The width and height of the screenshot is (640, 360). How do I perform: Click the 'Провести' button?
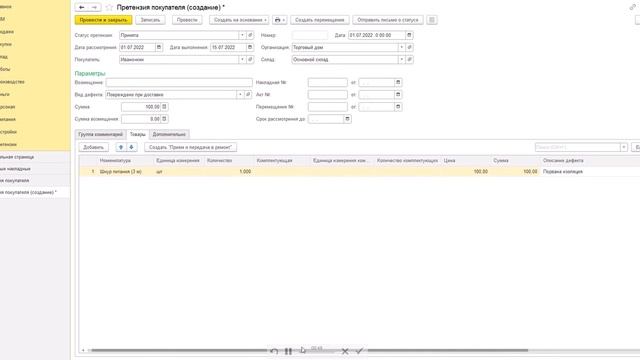click(187, 20)
